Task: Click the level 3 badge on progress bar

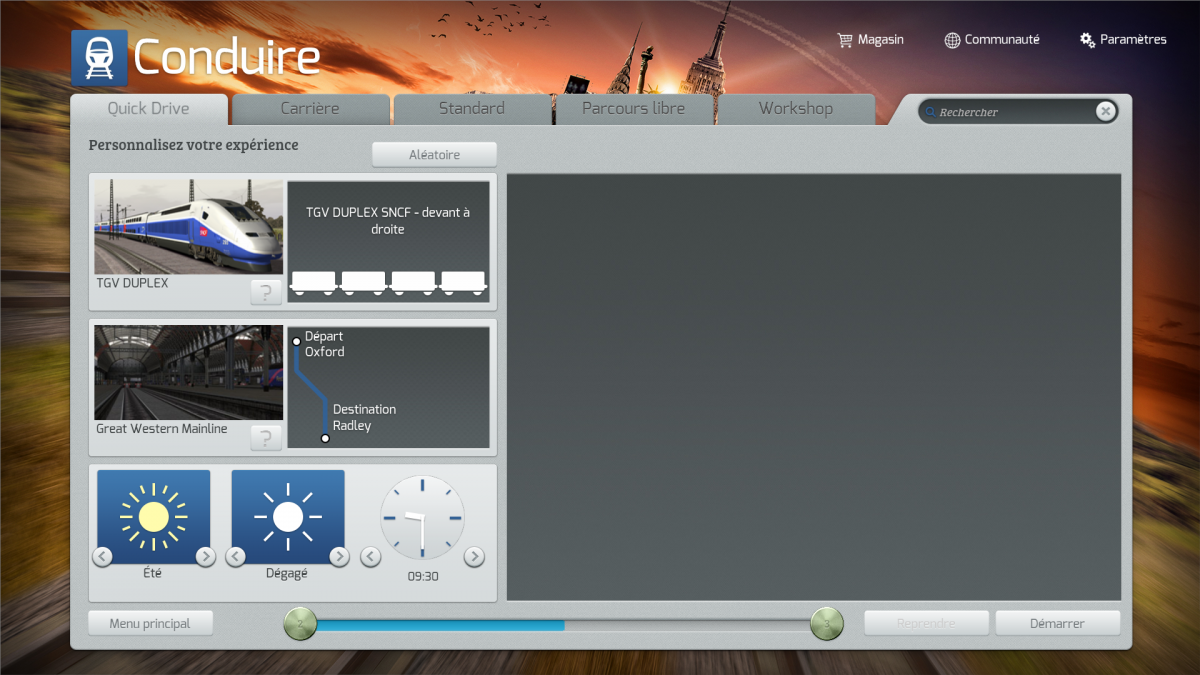Action: (827, 624)
